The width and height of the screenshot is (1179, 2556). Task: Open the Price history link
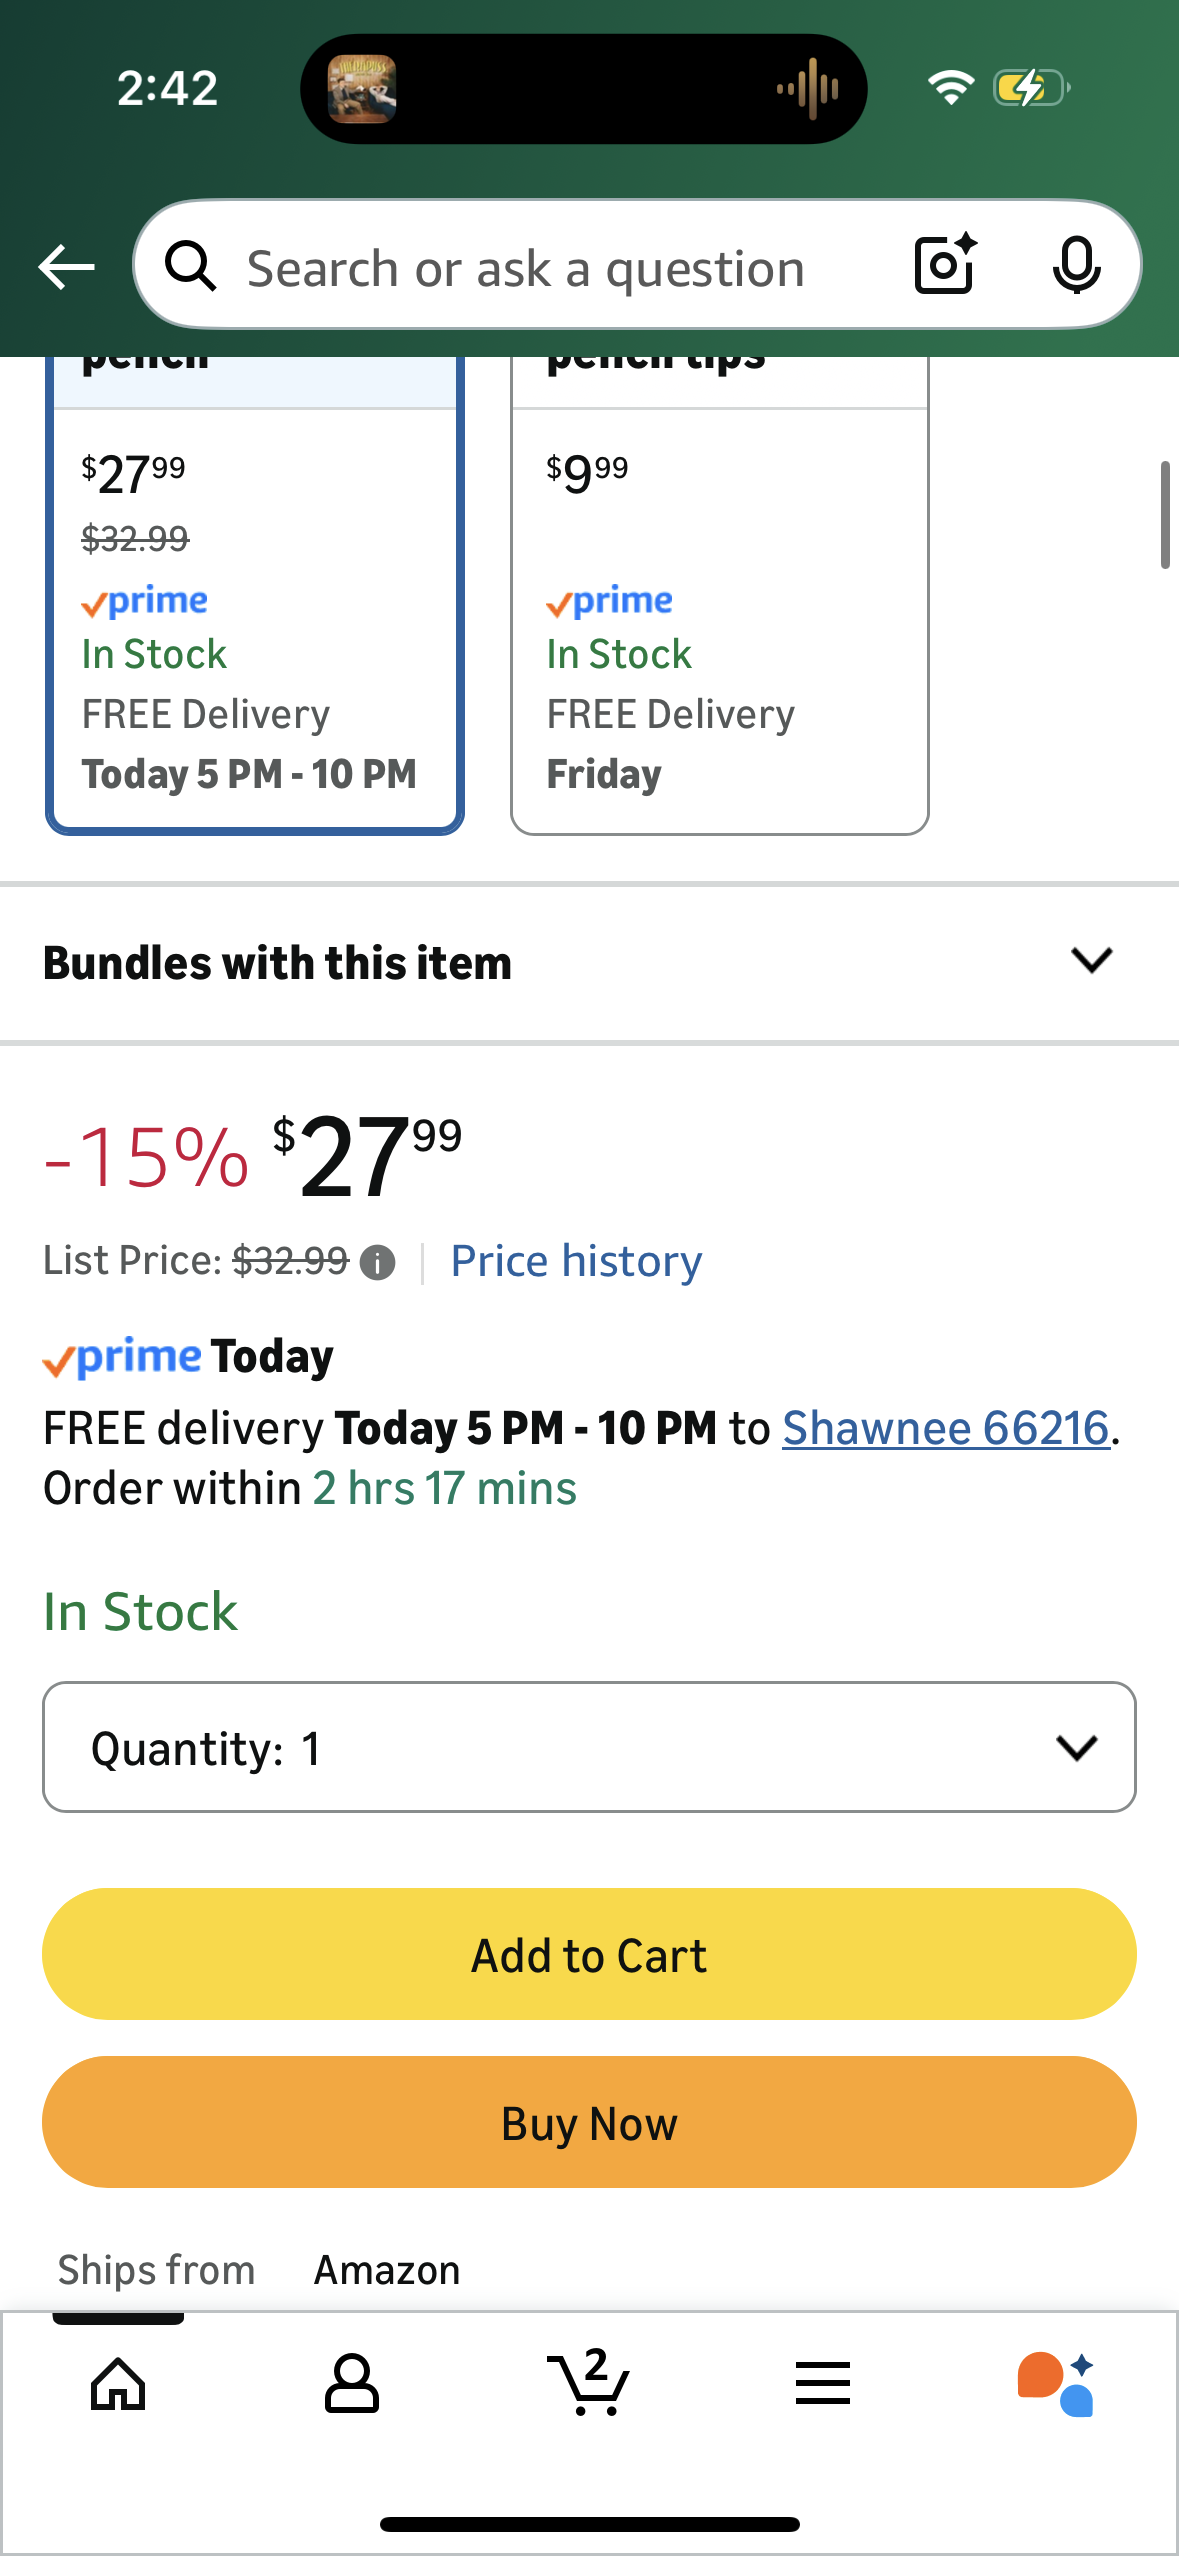(x=576, y=1261)
